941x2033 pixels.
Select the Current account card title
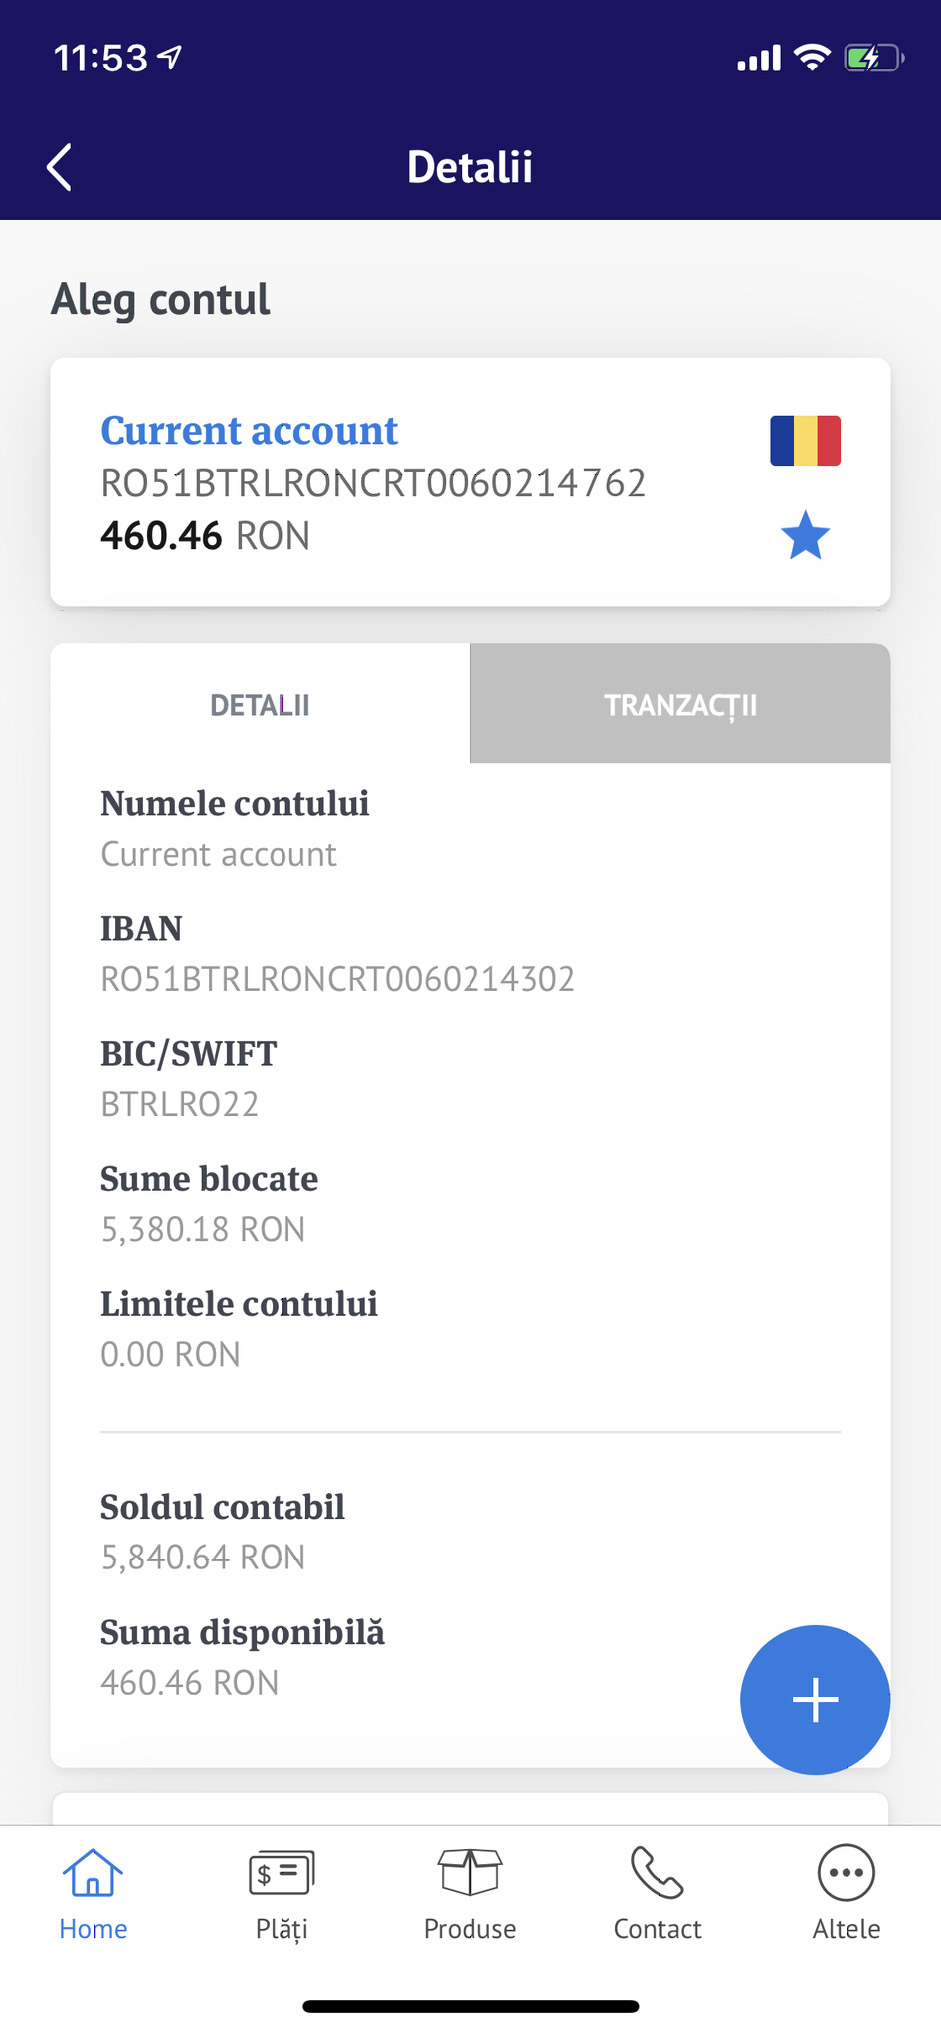coord(249,431)
